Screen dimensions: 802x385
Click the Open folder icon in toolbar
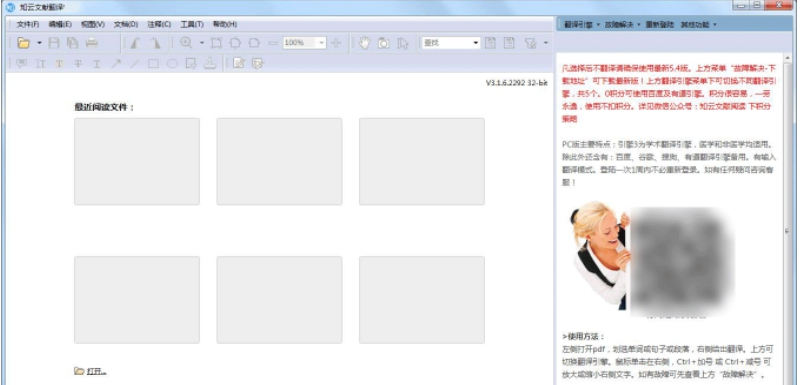pyautogui.click(x=24, y=43)
